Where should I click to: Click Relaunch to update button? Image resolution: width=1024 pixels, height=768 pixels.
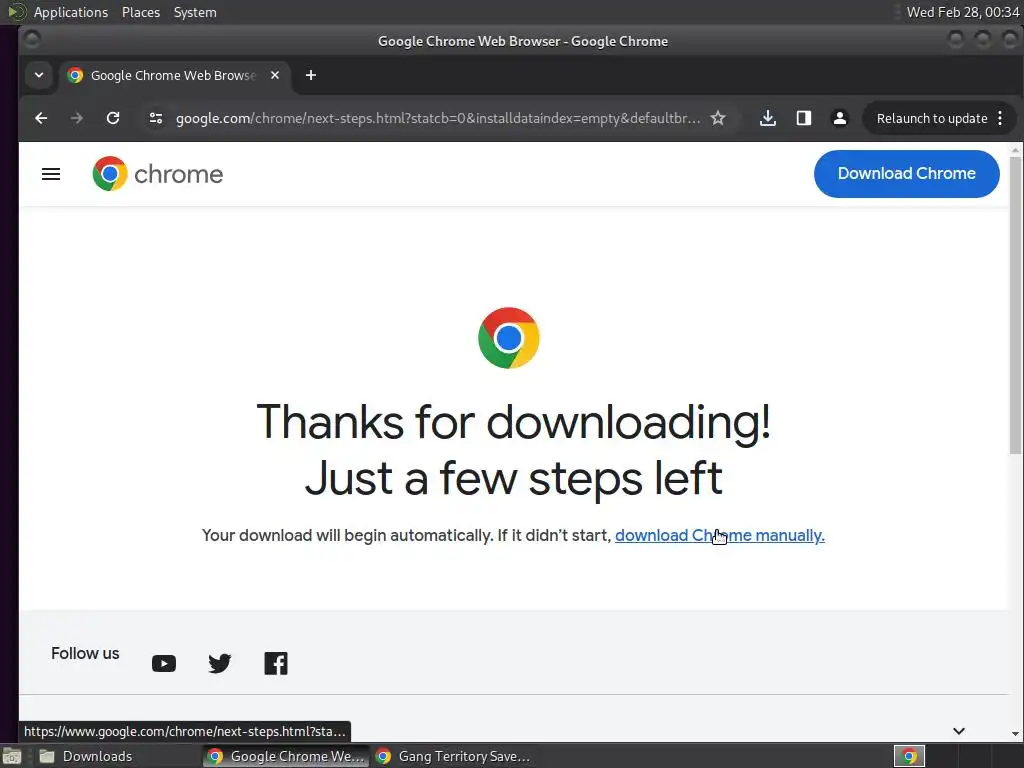point(932,118)
